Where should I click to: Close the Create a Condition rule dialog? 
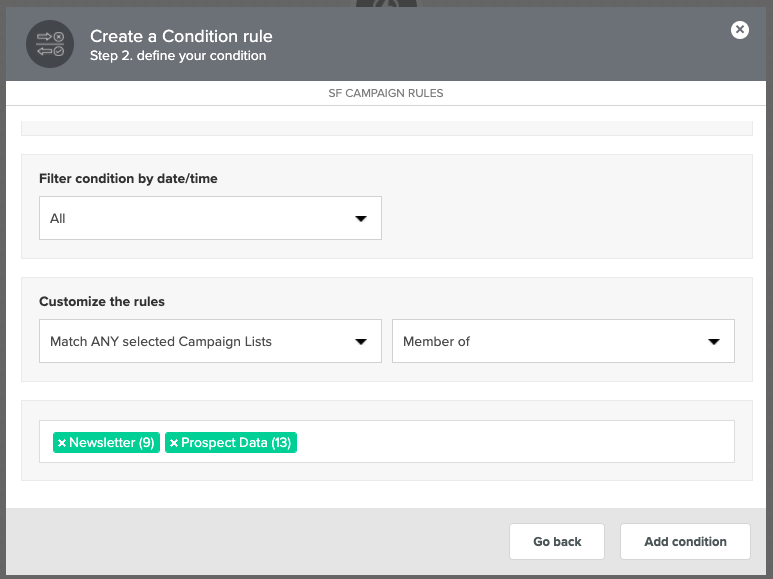739,30
